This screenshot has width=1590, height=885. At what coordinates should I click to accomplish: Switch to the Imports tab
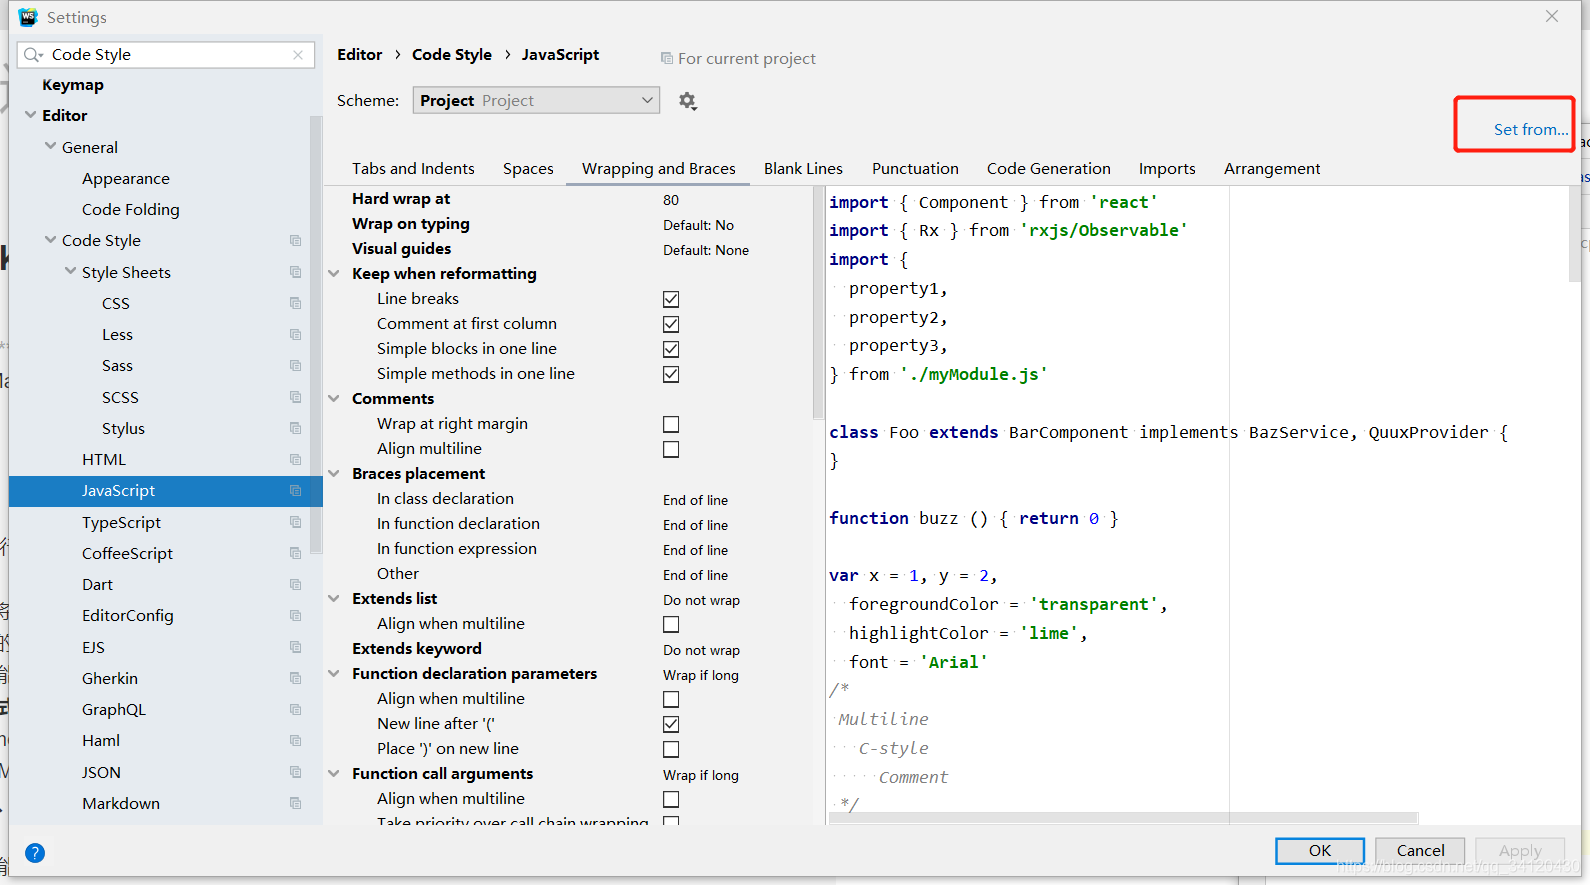1167,168
